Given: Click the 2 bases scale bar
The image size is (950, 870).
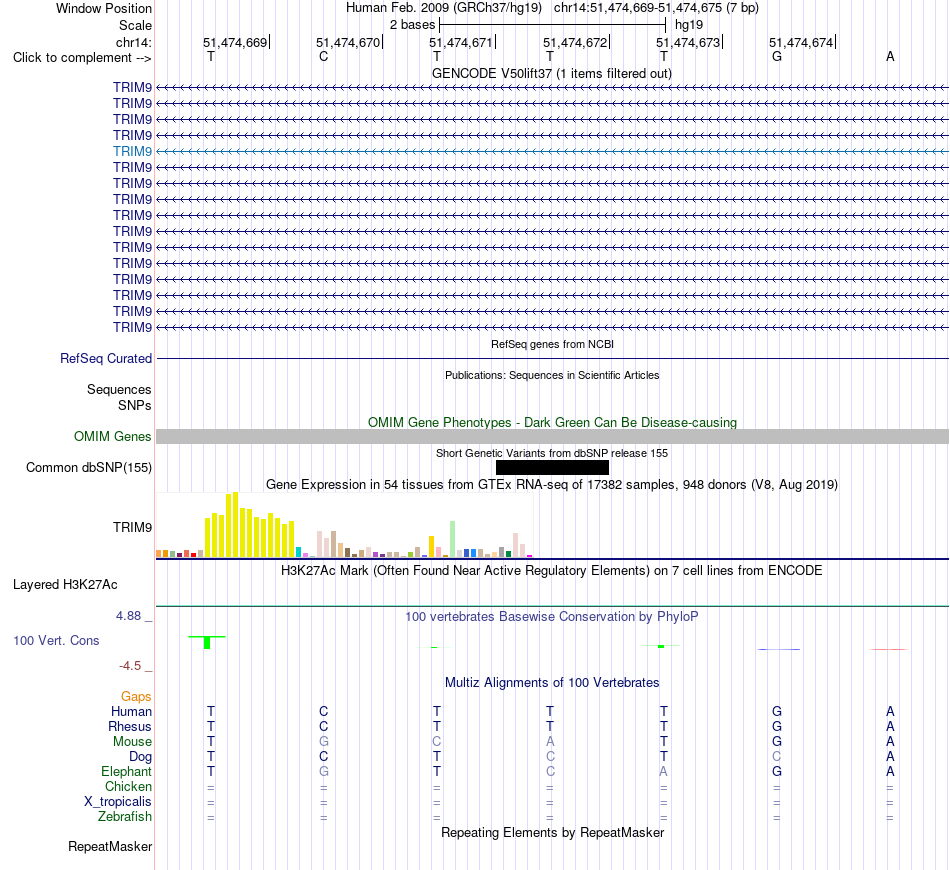Looking at the screenshot, I should click(552, 25).
